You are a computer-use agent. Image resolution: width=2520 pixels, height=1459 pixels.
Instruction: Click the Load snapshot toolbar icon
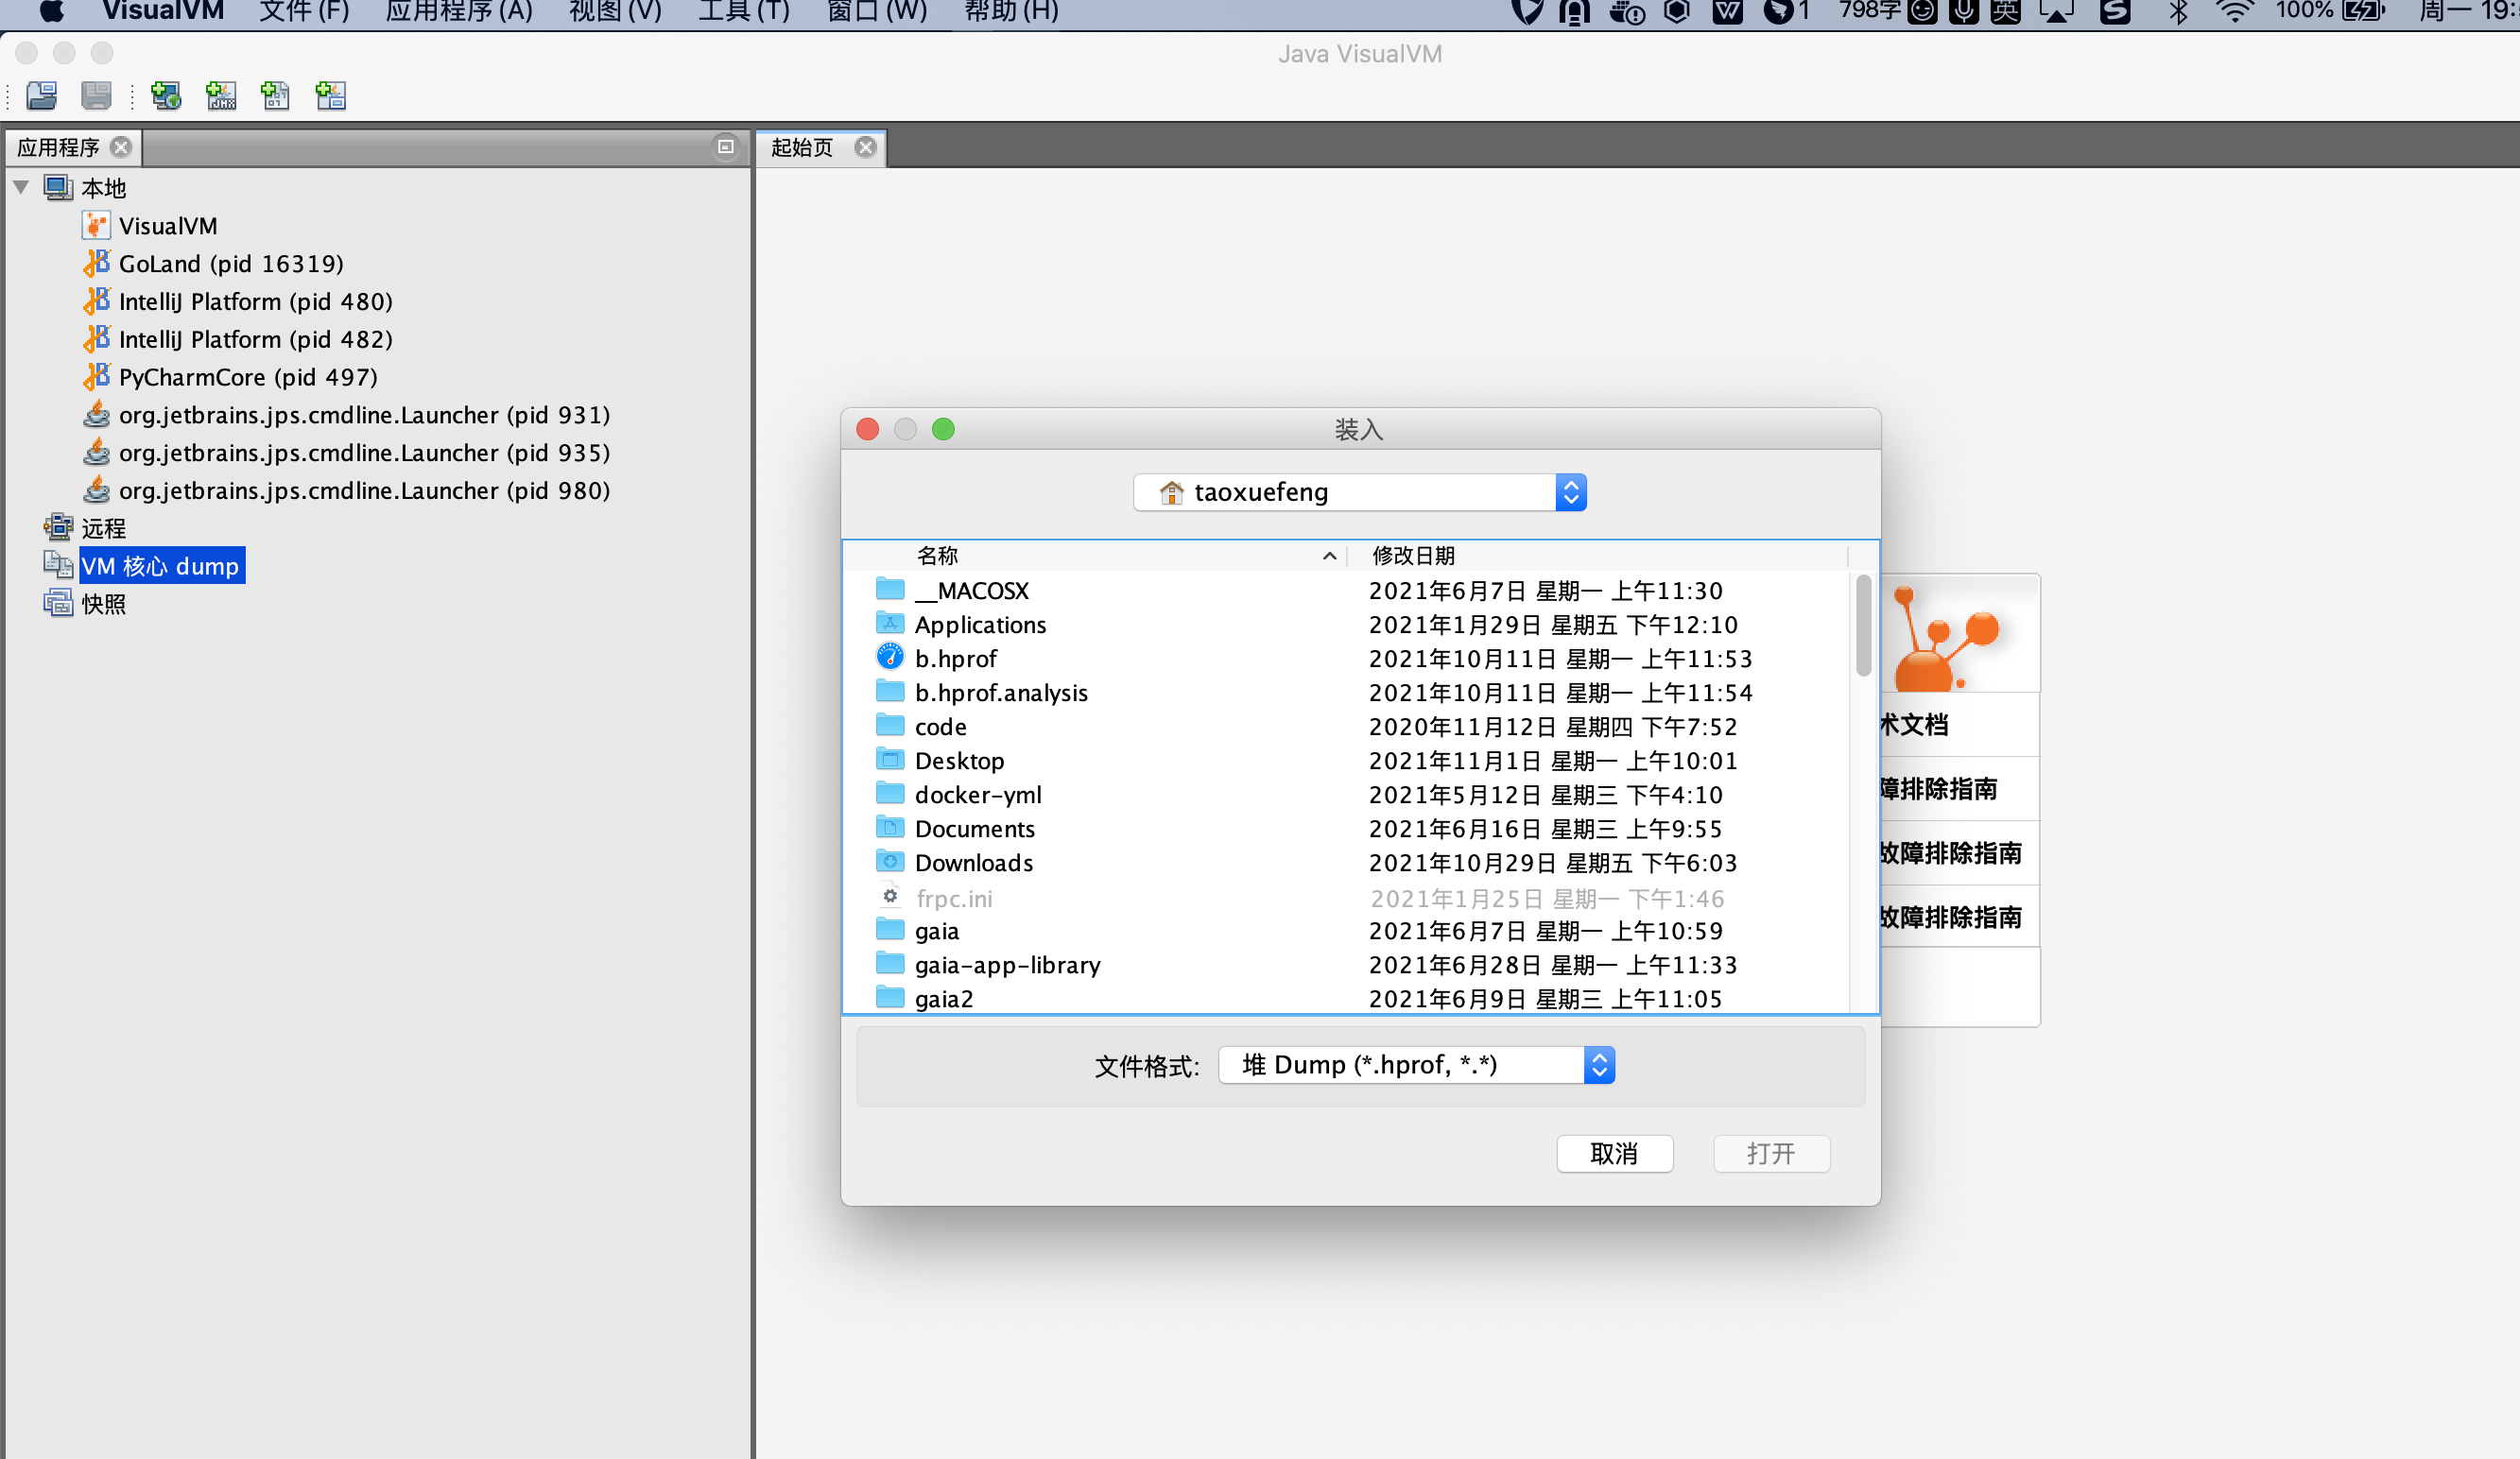[42, 96]
